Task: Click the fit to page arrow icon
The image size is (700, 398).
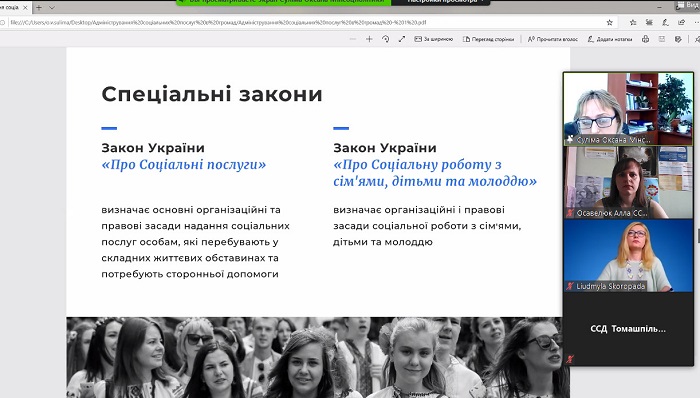Action: (x=402, y=39)
